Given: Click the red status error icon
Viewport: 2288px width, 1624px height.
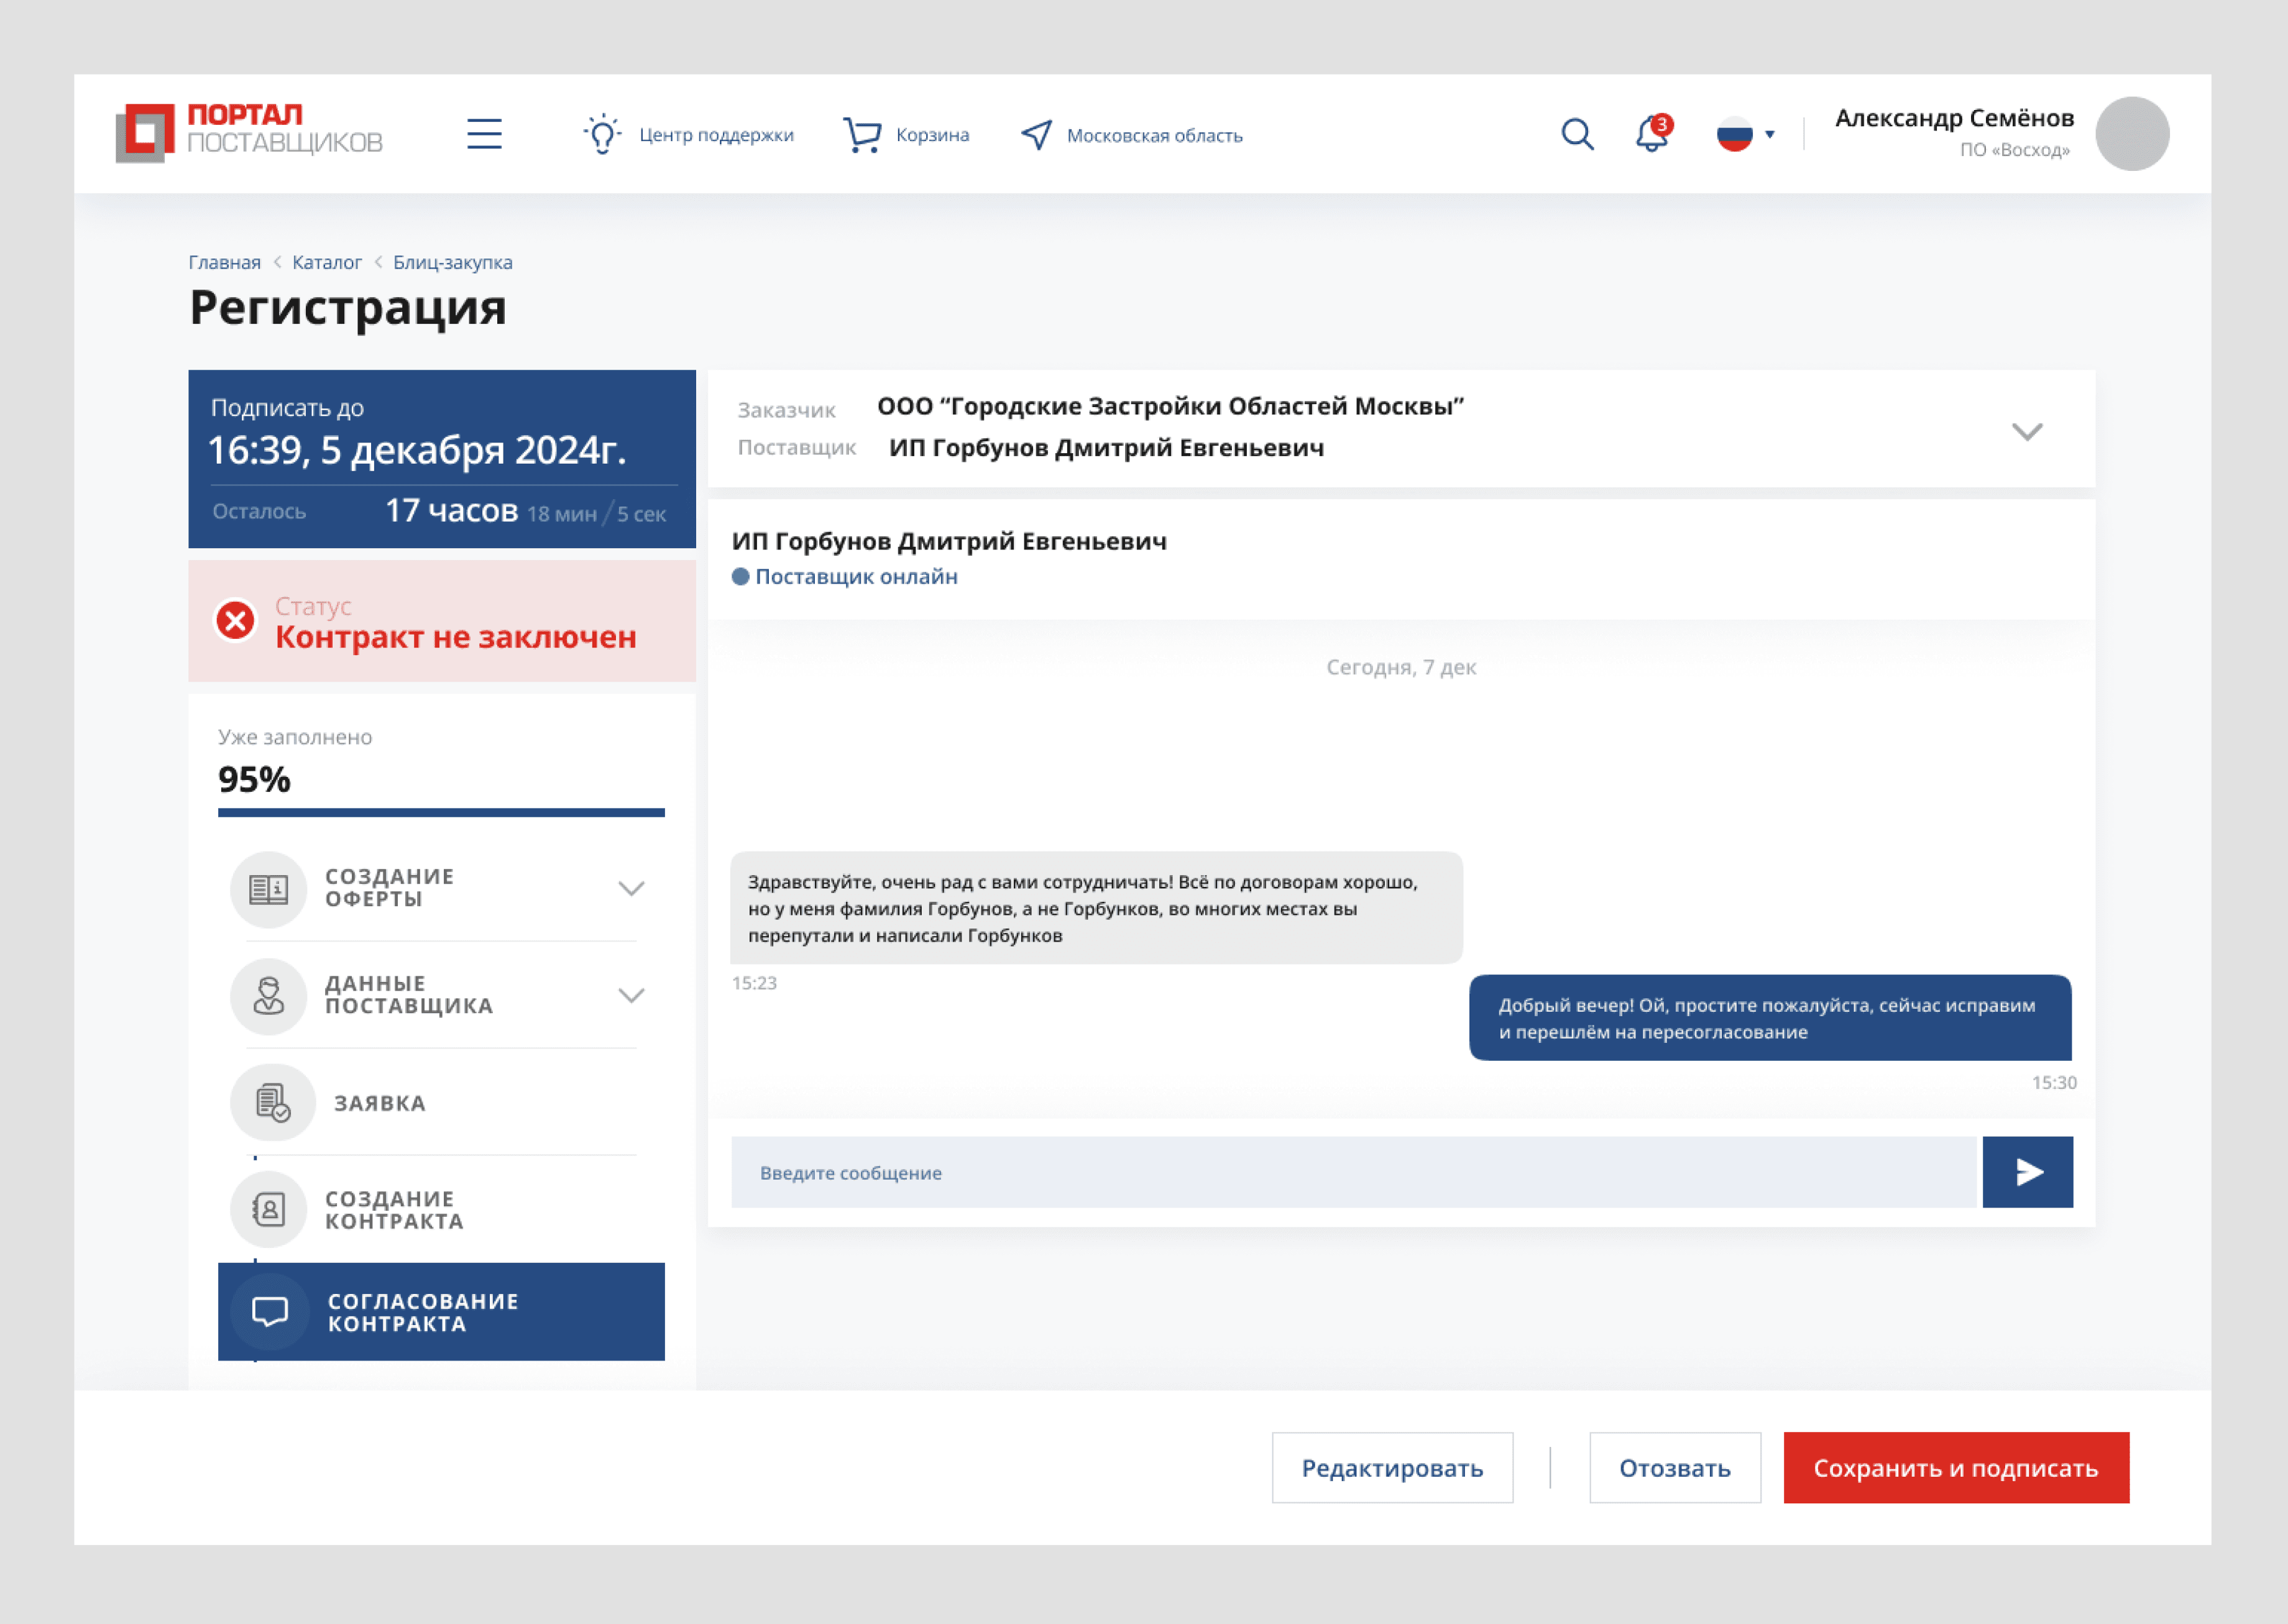Looking at the screenshot, I should pyautogui.click(x=236, y=621).
